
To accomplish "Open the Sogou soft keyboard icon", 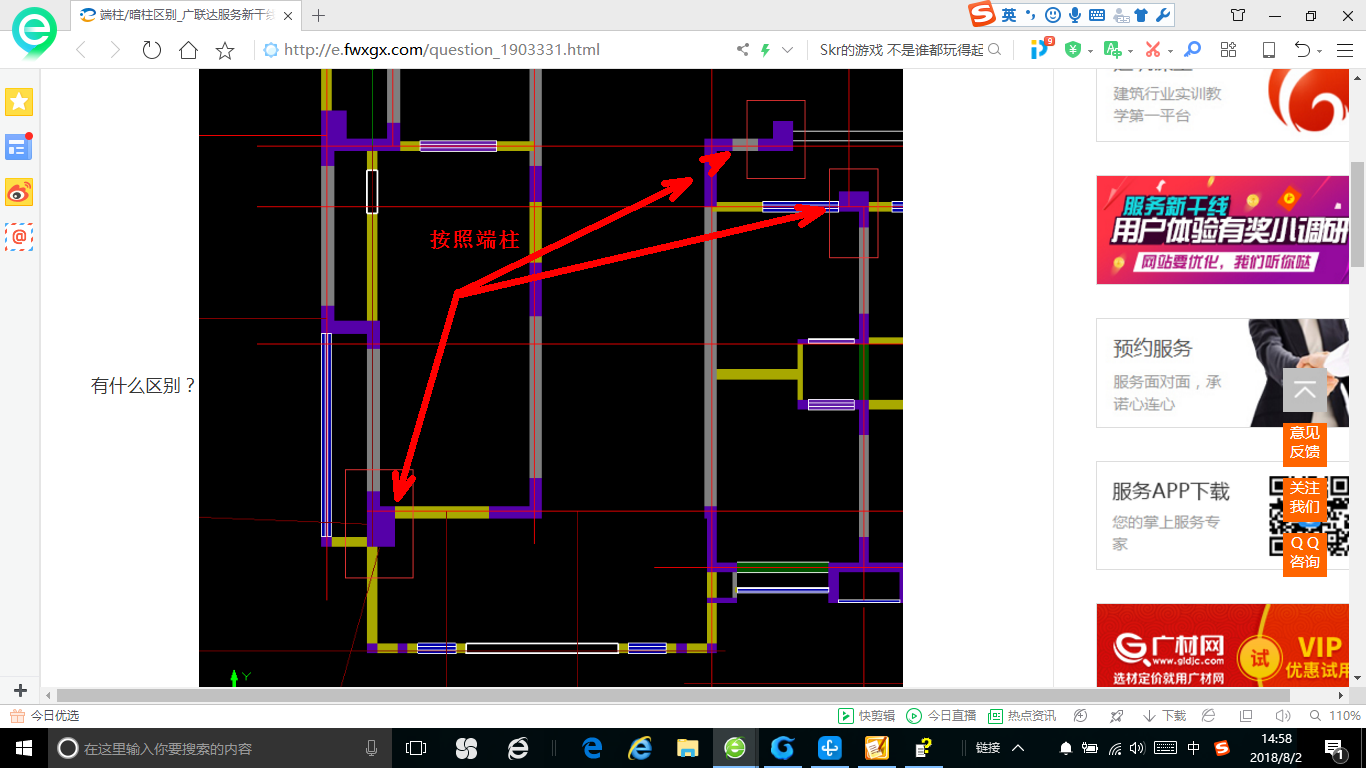I will click(x=1097, y=15).
